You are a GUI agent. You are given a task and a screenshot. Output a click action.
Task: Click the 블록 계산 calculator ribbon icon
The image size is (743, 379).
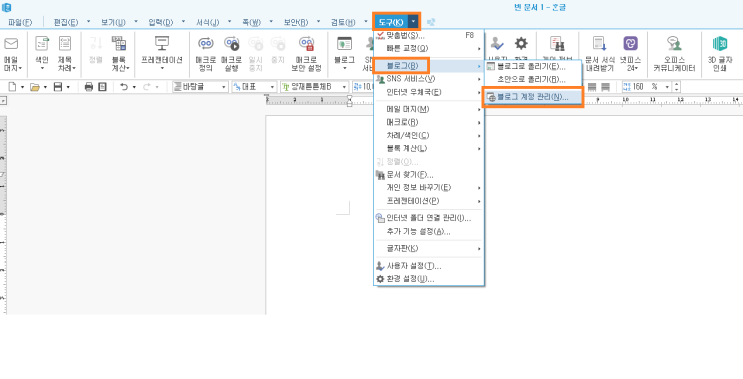coord(119,44)
